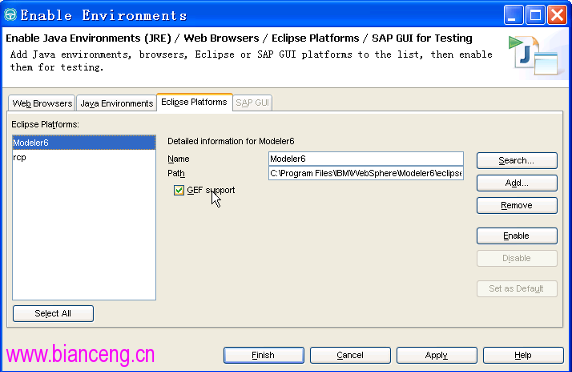Click the Java environment wizard banner icon
The width and height of the screenshot is (572, 372).
pyautogui.click(x=533, y=55)
